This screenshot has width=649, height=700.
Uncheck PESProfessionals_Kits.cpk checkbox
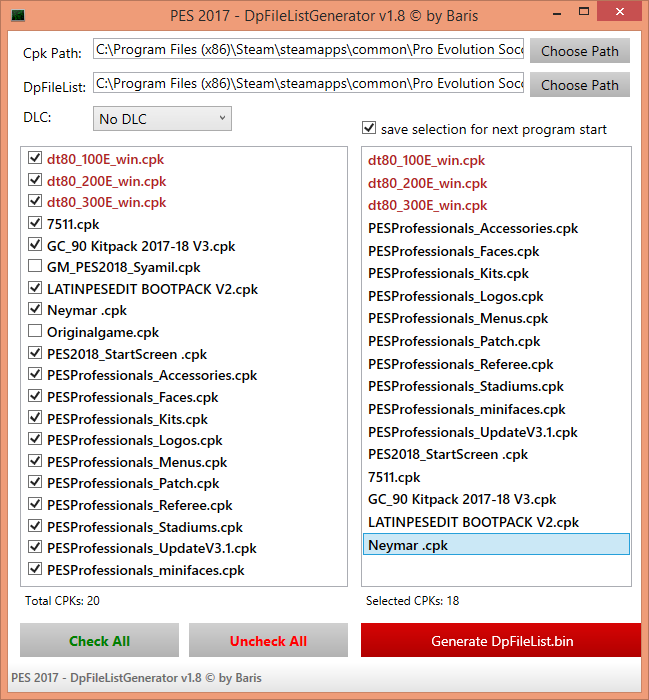[x=35, y=418]
